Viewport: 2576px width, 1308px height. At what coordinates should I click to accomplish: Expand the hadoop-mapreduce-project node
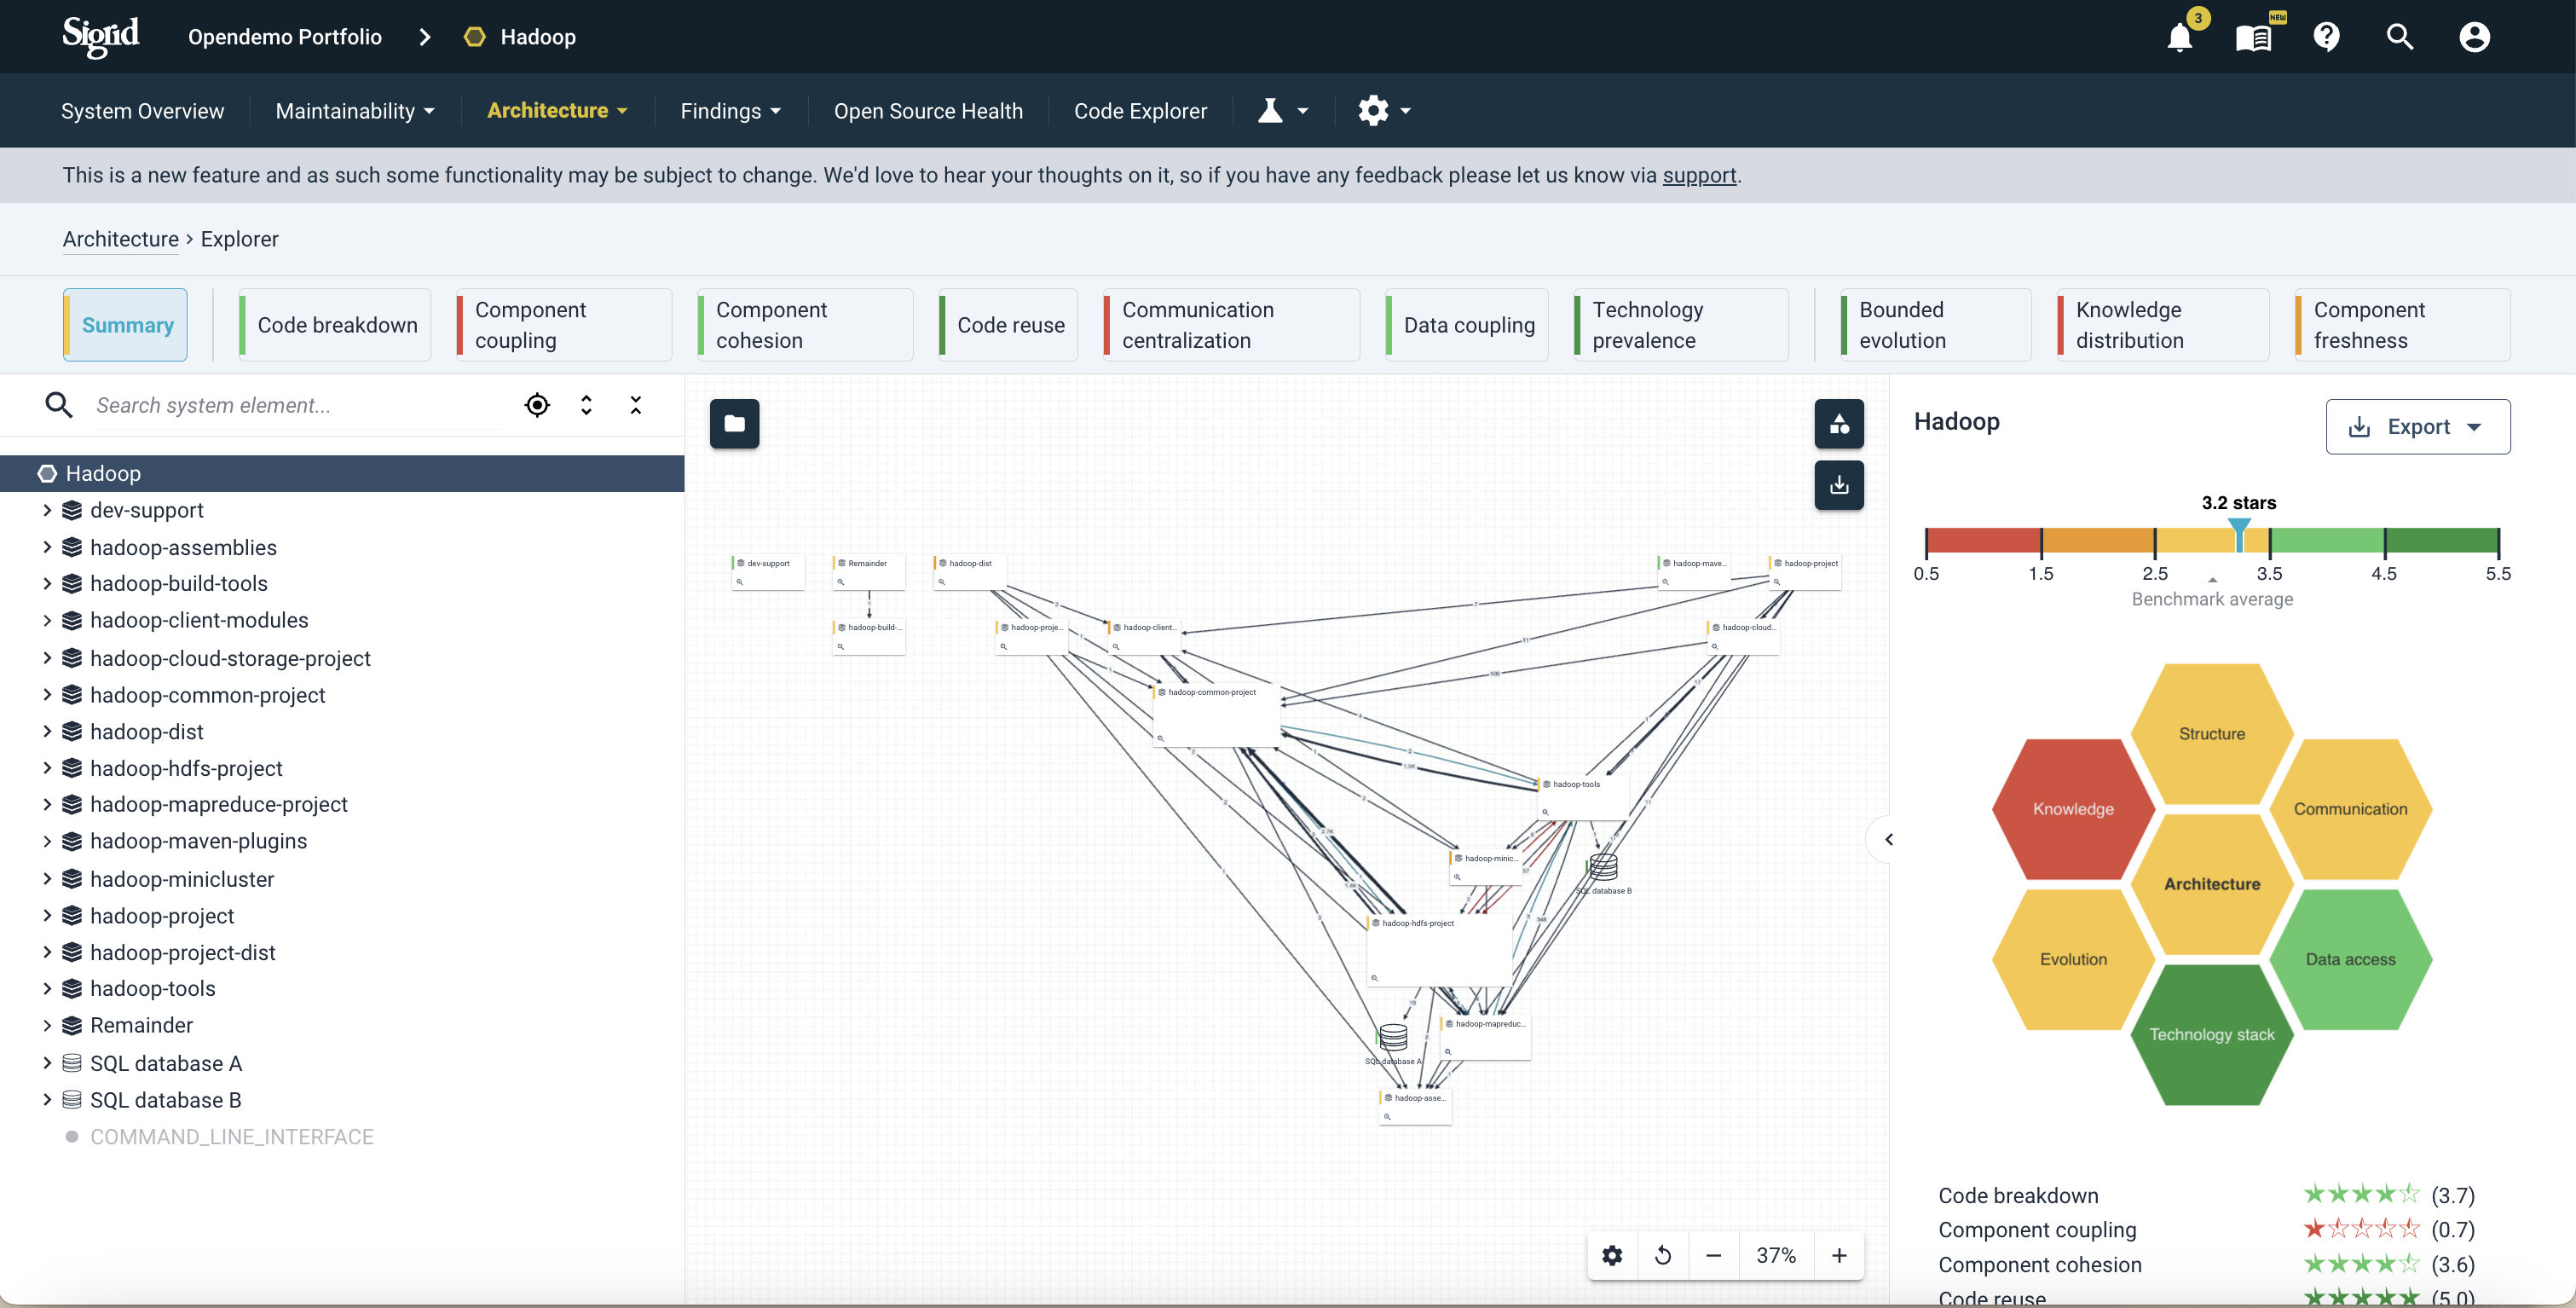47,804
